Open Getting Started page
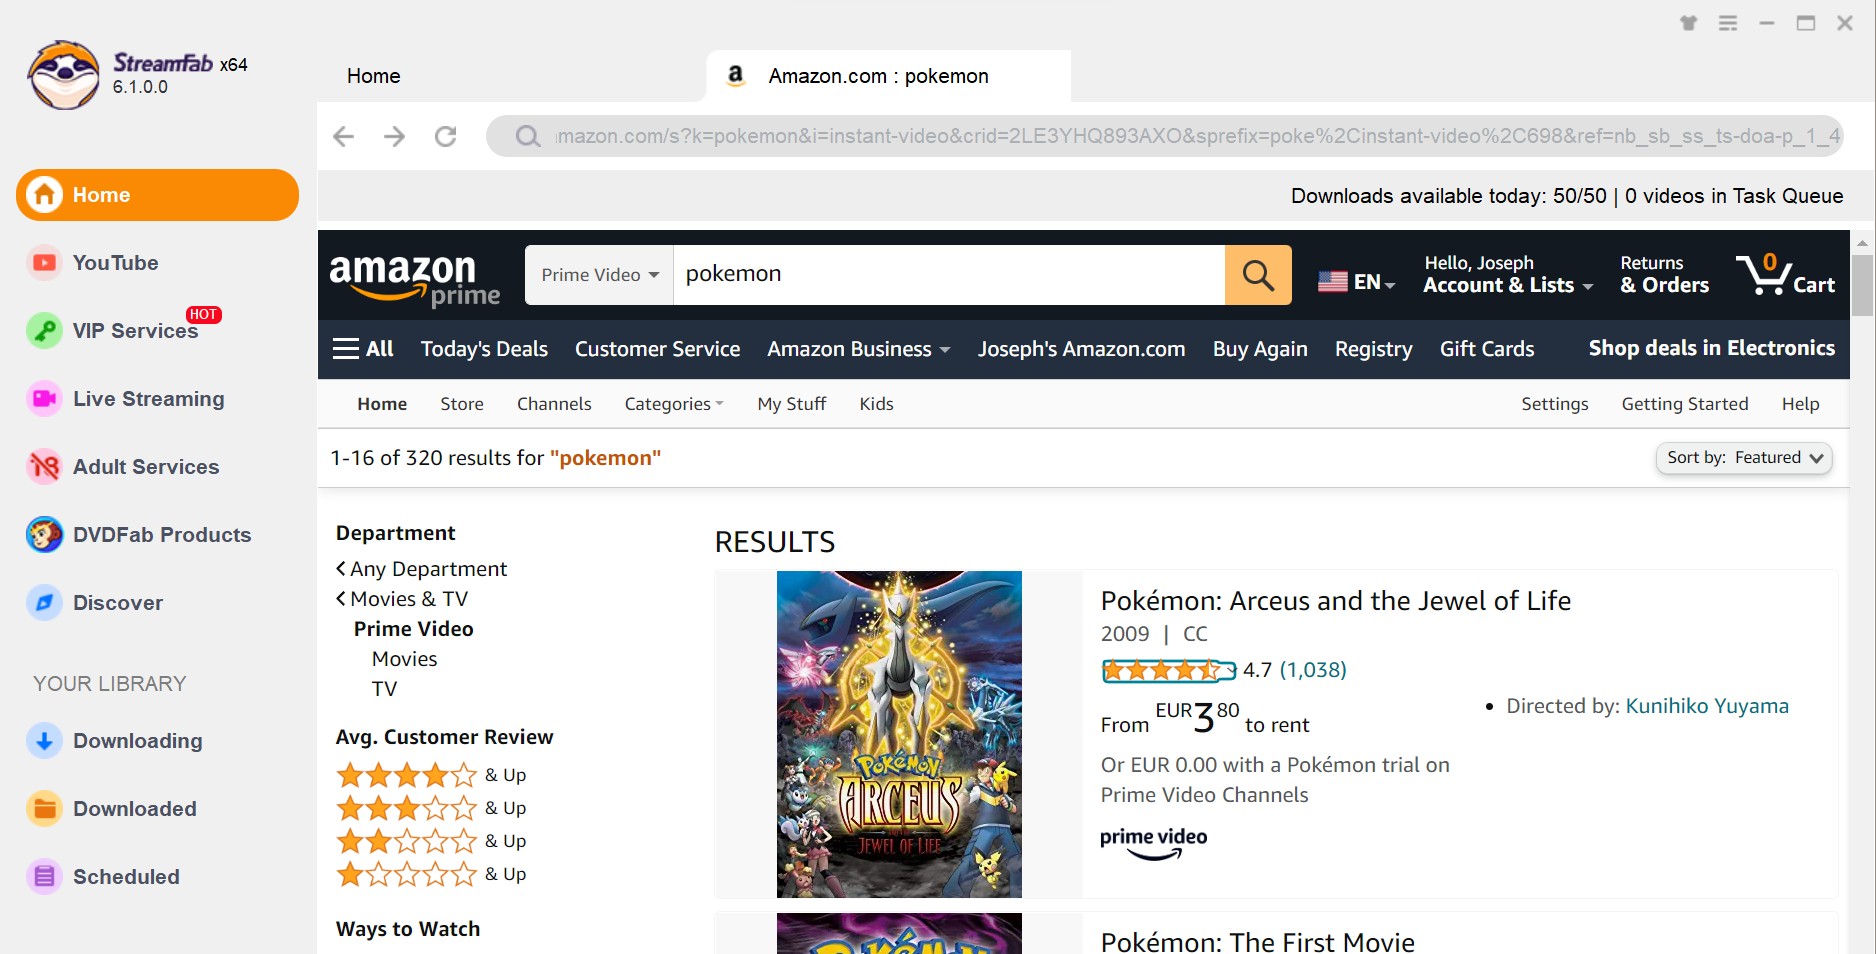Image resolution: width=1876 pixels, height=954 pixels. point(1685,404)
